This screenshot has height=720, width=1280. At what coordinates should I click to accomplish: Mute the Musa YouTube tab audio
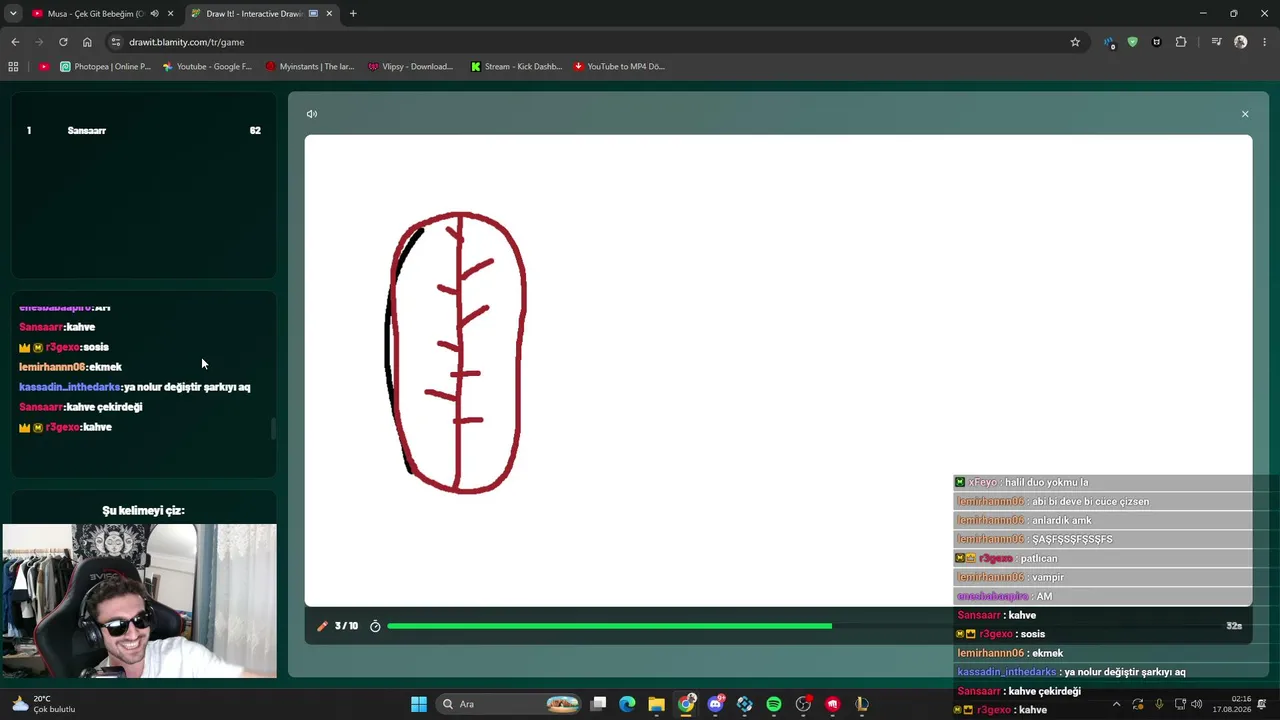coord(154,14)
